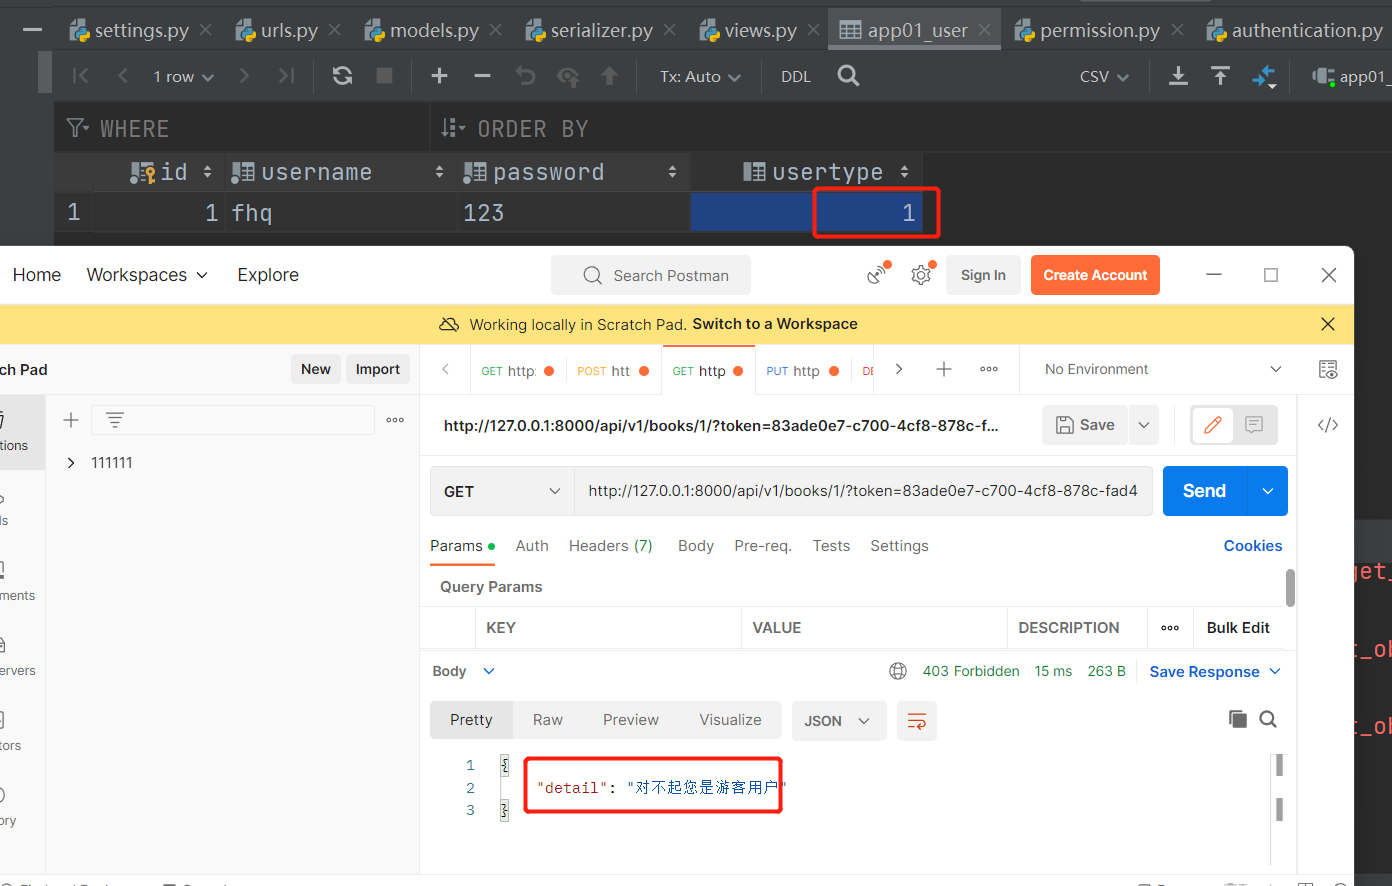Sort by the usertype column header
This screenshot has height=886, width=1392.
pos(826,172)
